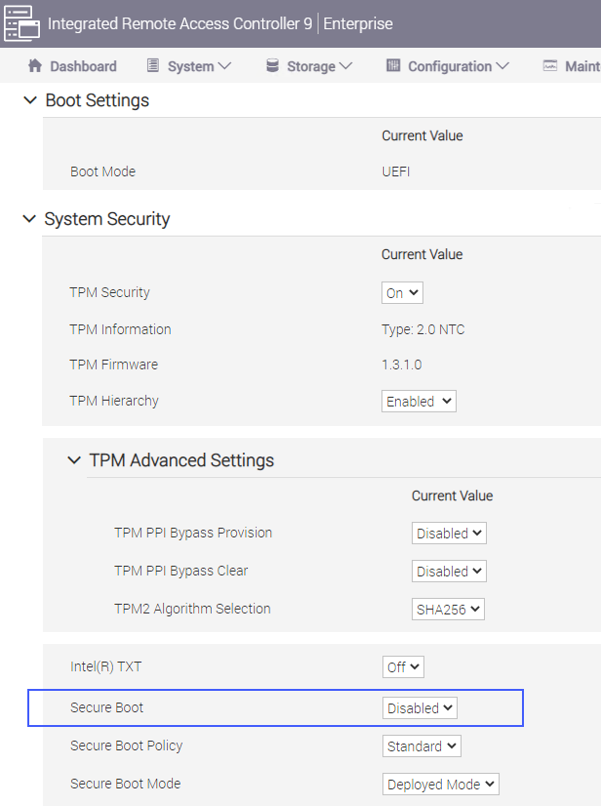Open the TPM PPI Bypass Provision dropdown
The height and width of the screenshot is (806, 601).
449,533
